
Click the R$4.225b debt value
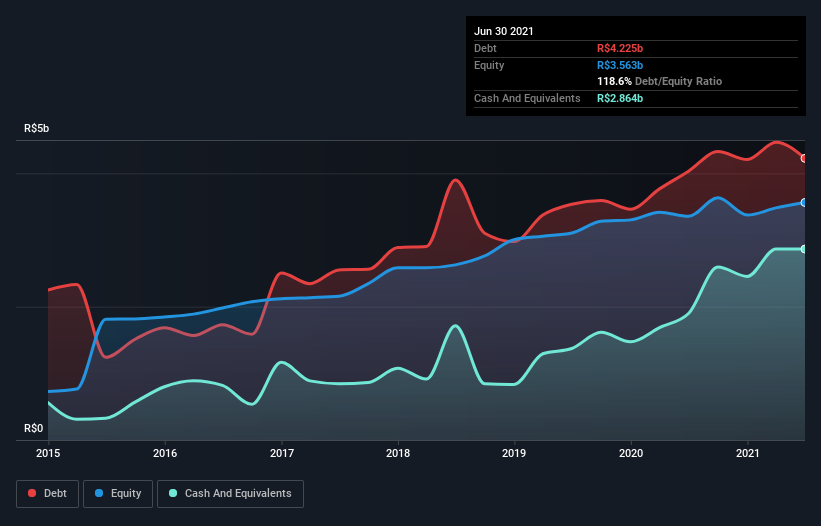point(620,48)
